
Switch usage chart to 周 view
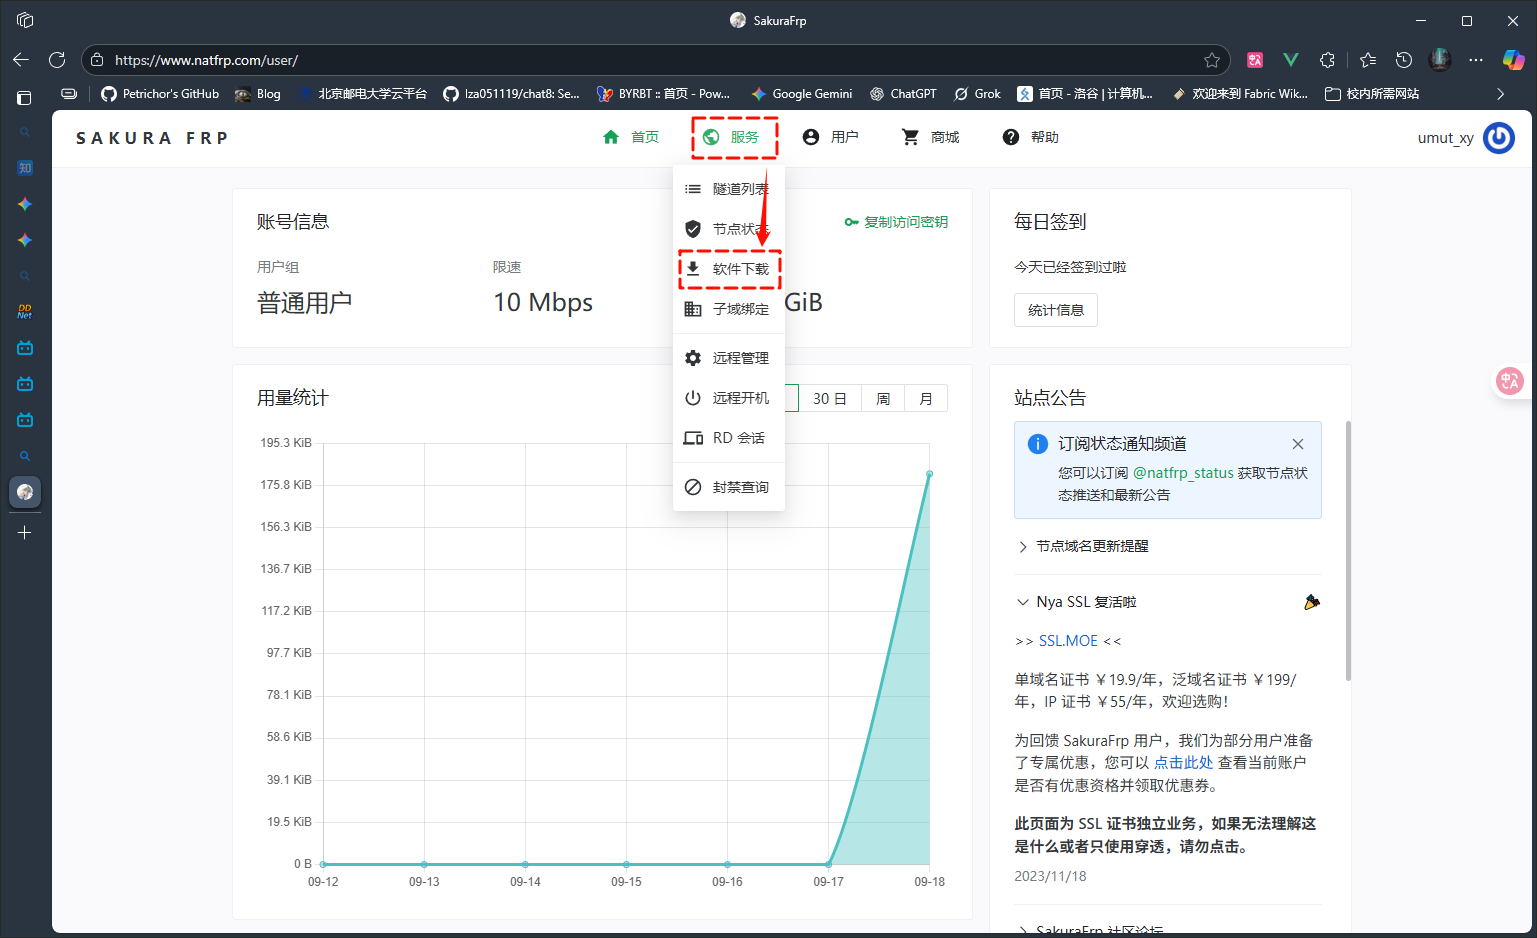click(883, 398)
